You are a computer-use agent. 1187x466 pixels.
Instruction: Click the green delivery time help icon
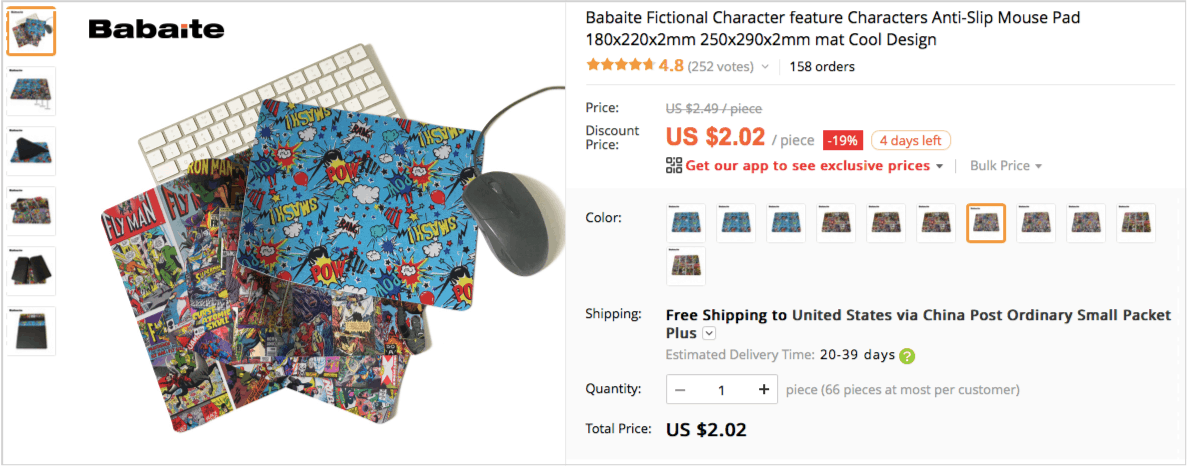907,355
